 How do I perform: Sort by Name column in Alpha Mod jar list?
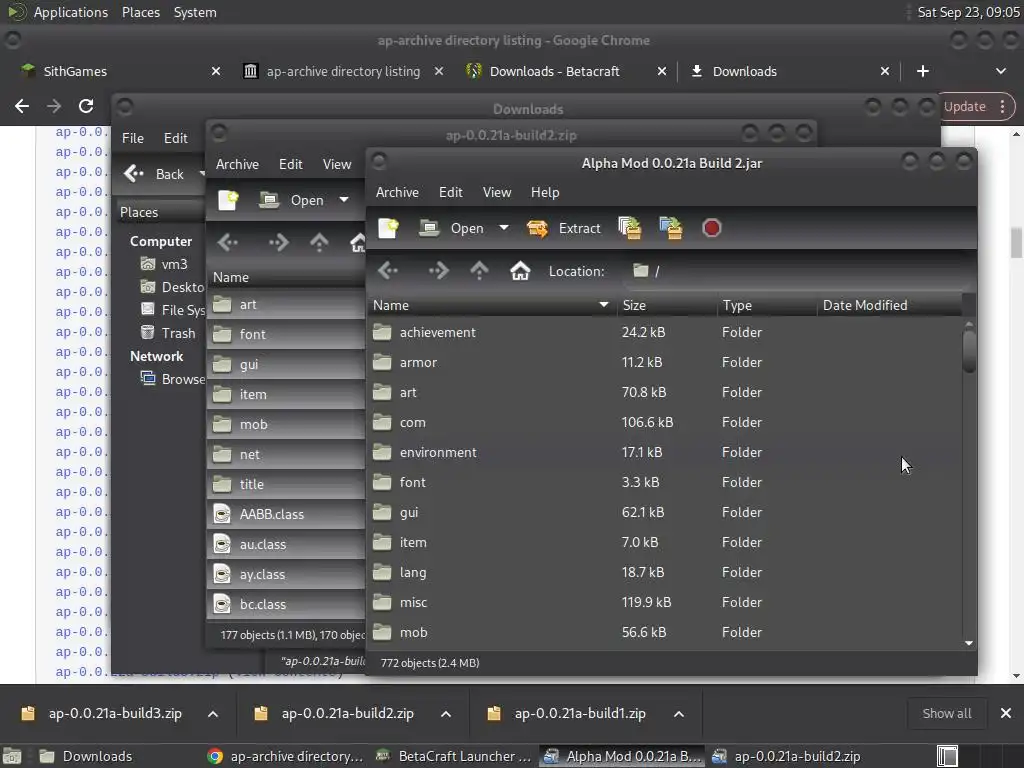(492, 305)
